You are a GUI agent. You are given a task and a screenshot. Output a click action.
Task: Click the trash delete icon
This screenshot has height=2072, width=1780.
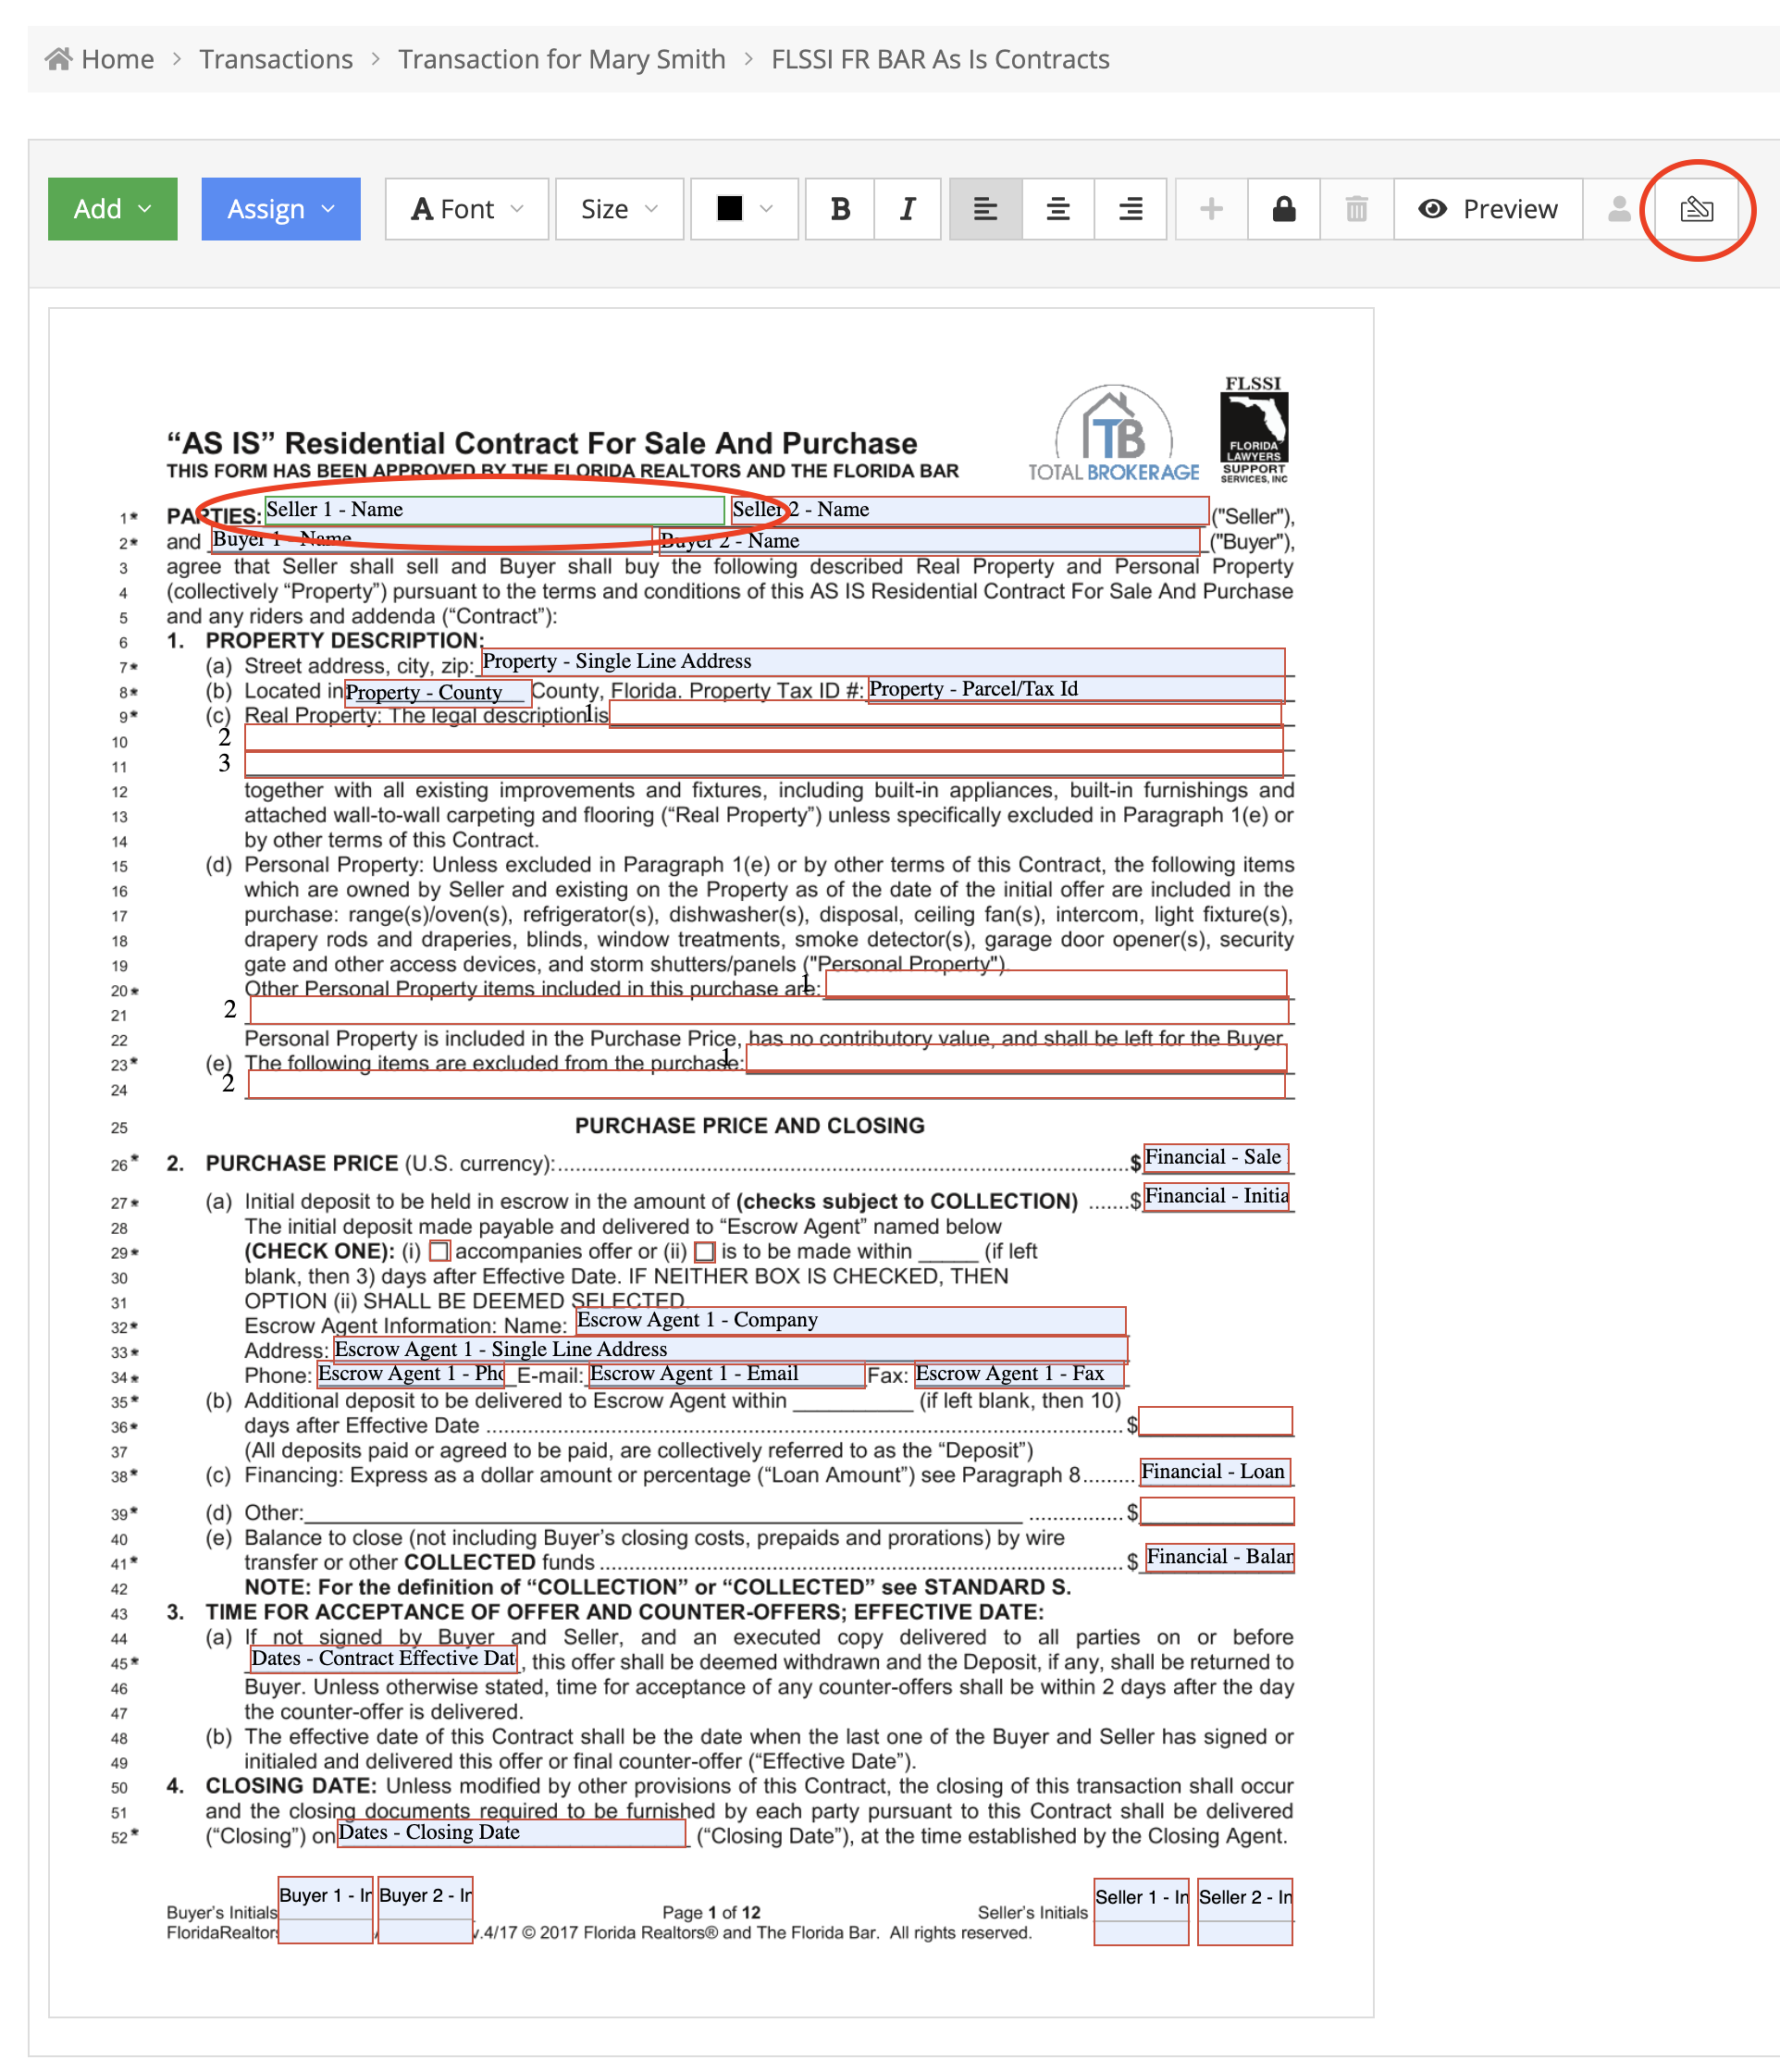1356,209
